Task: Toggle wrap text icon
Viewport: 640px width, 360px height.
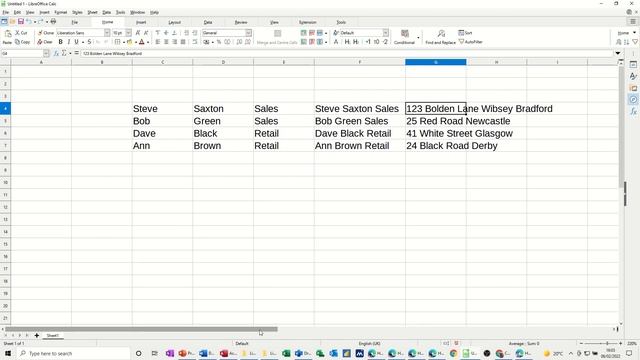Action: coord(195,42)
